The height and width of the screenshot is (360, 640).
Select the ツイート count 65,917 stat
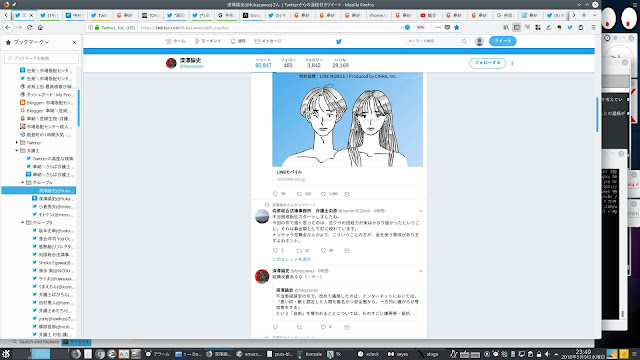tap(263, 63)
